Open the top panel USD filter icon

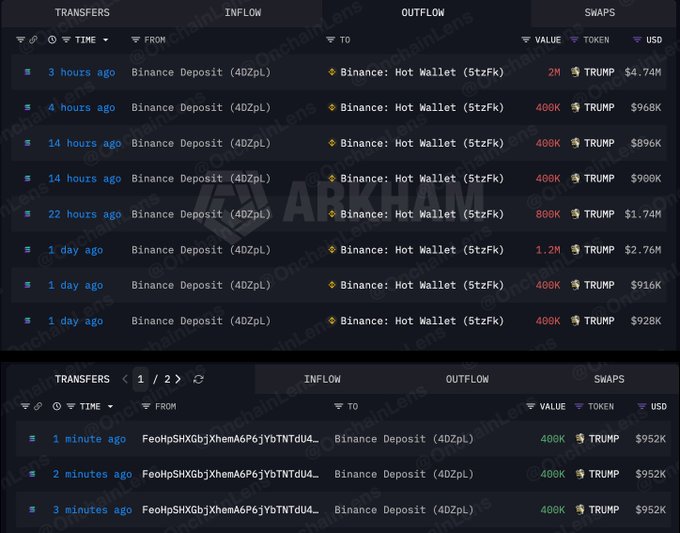pos(637,40)
